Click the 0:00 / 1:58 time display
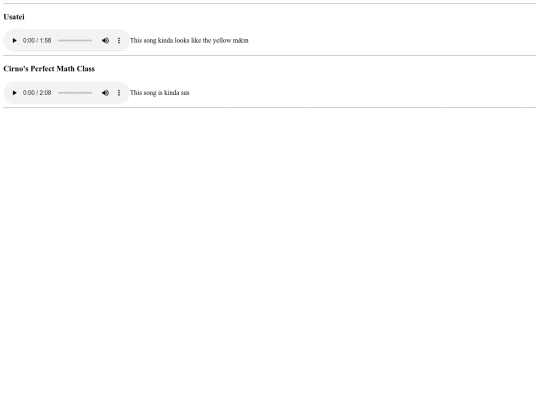Screen dimensions: 540x405 37,41
